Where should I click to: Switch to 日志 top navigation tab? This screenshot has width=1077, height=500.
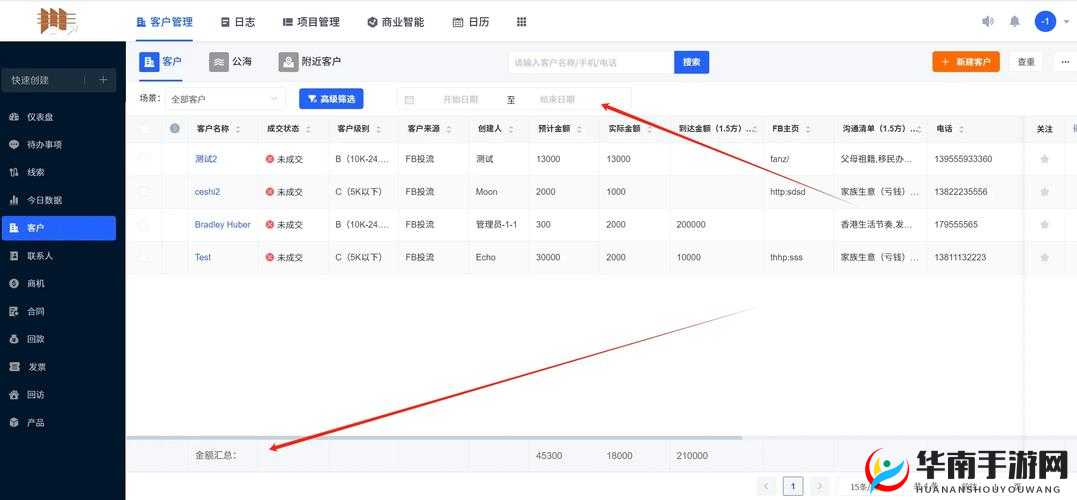[238, 22]
